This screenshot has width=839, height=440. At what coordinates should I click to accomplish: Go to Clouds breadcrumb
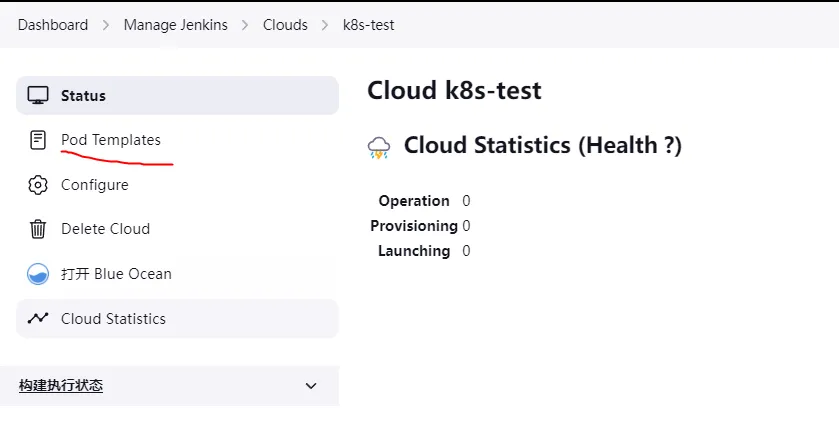285,25
